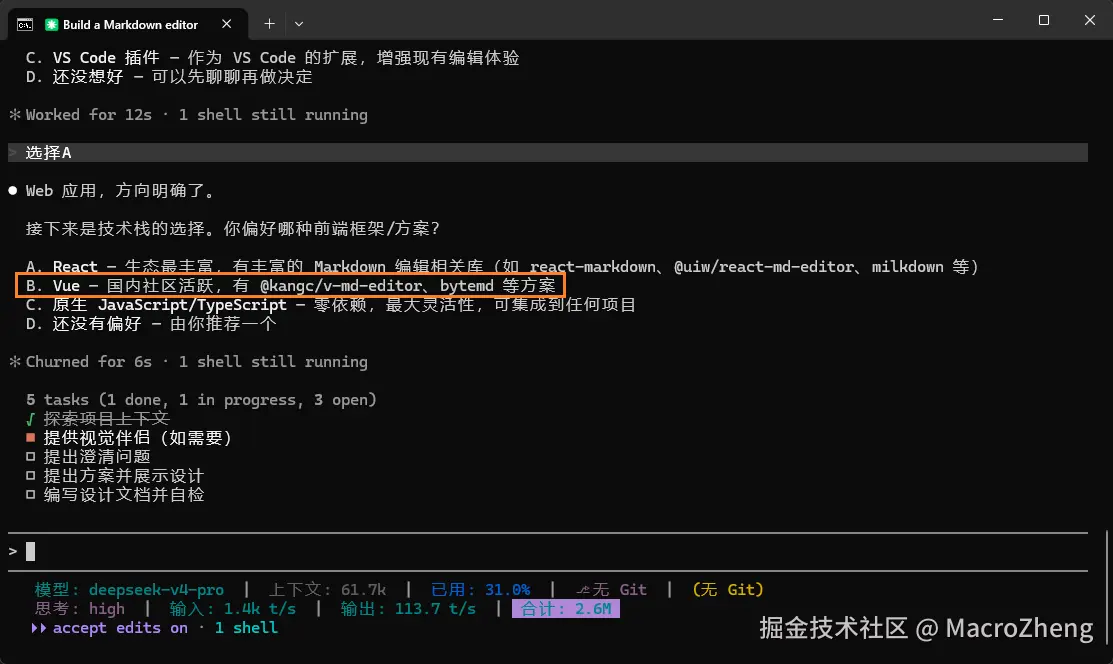Select the Build a Markdown editor tab
This screenshot has height=664, width=1113.
click(x=128, y=24)
